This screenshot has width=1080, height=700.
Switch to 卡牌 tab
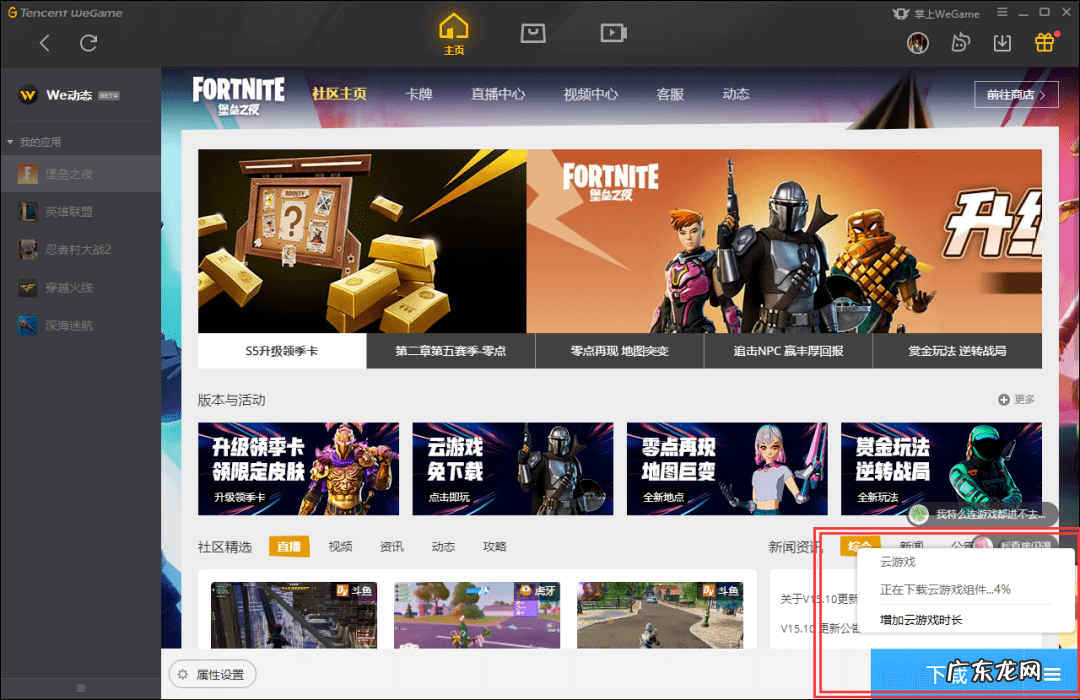tap(419, 94)
